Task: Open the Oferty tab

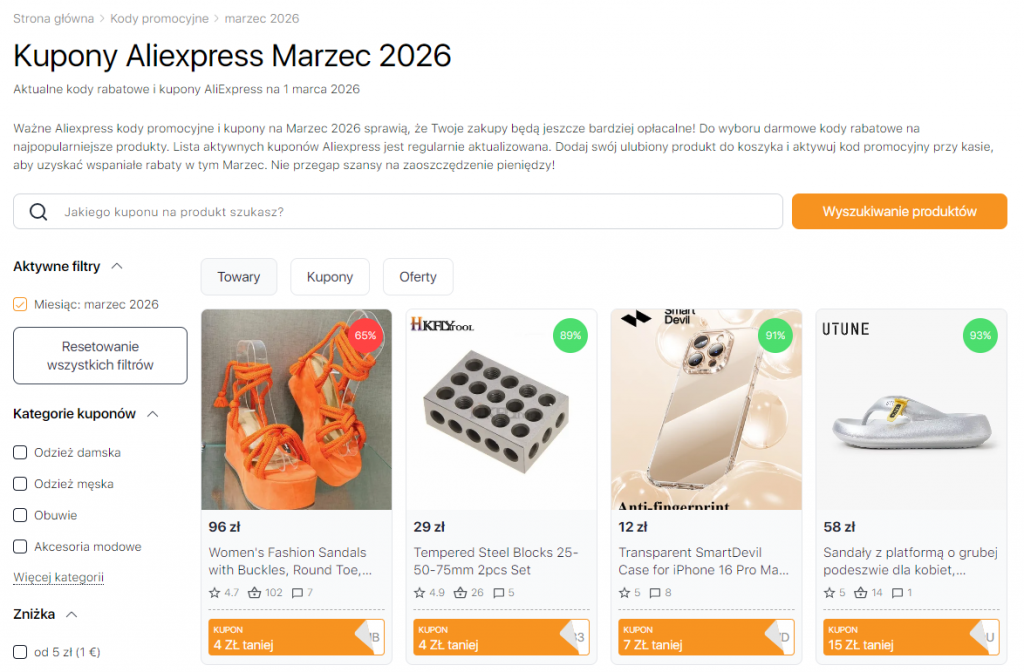Action: point(417,276)
